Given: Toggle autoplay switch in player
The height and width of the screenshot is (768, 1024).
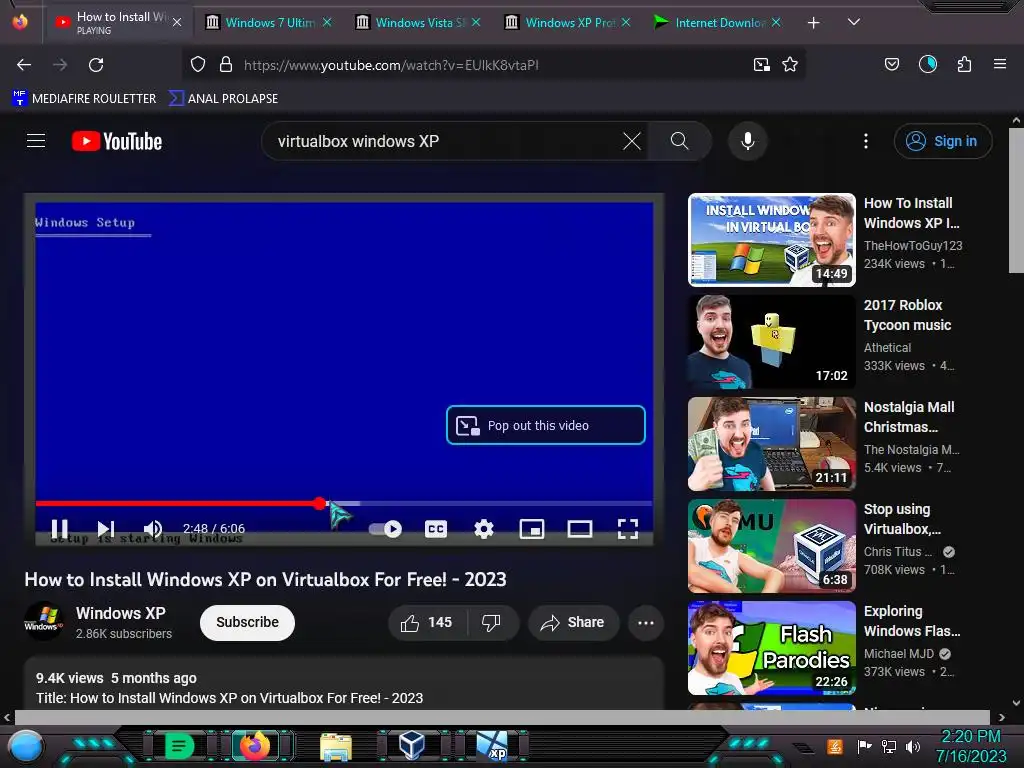Looking at the screenshot, I should coord(385,529).
